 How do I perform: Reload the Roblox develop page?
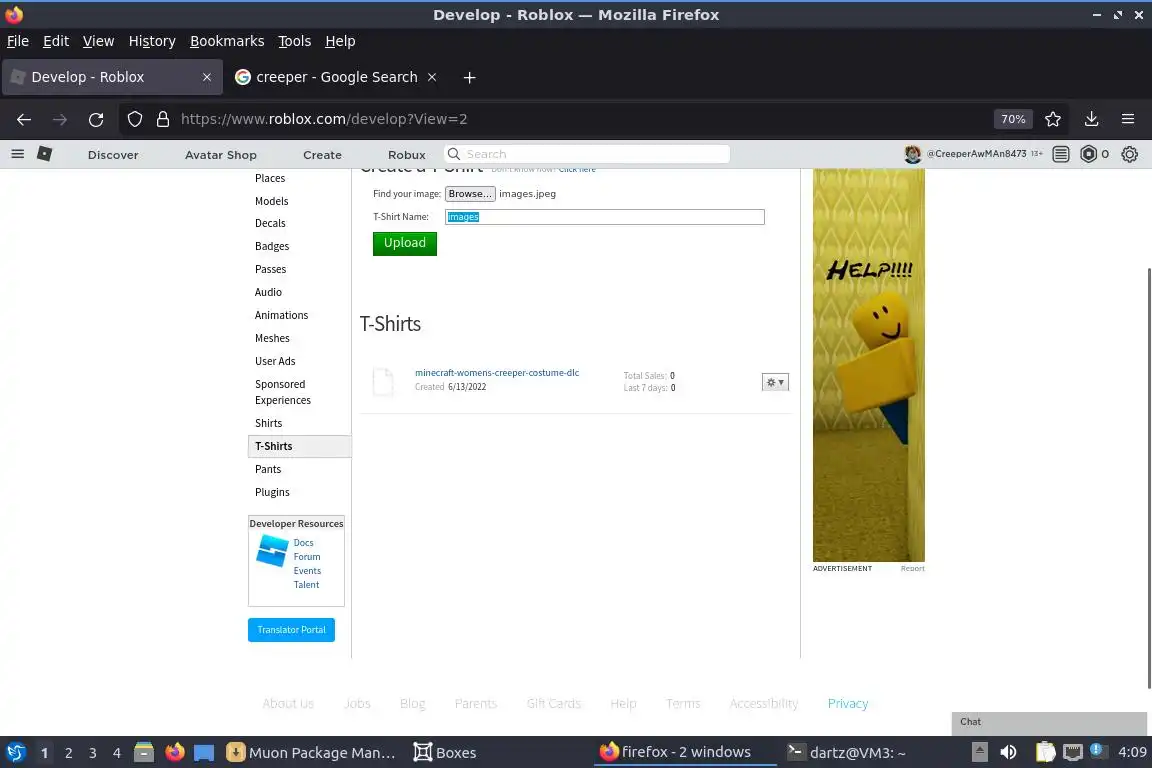pos(96,119)
